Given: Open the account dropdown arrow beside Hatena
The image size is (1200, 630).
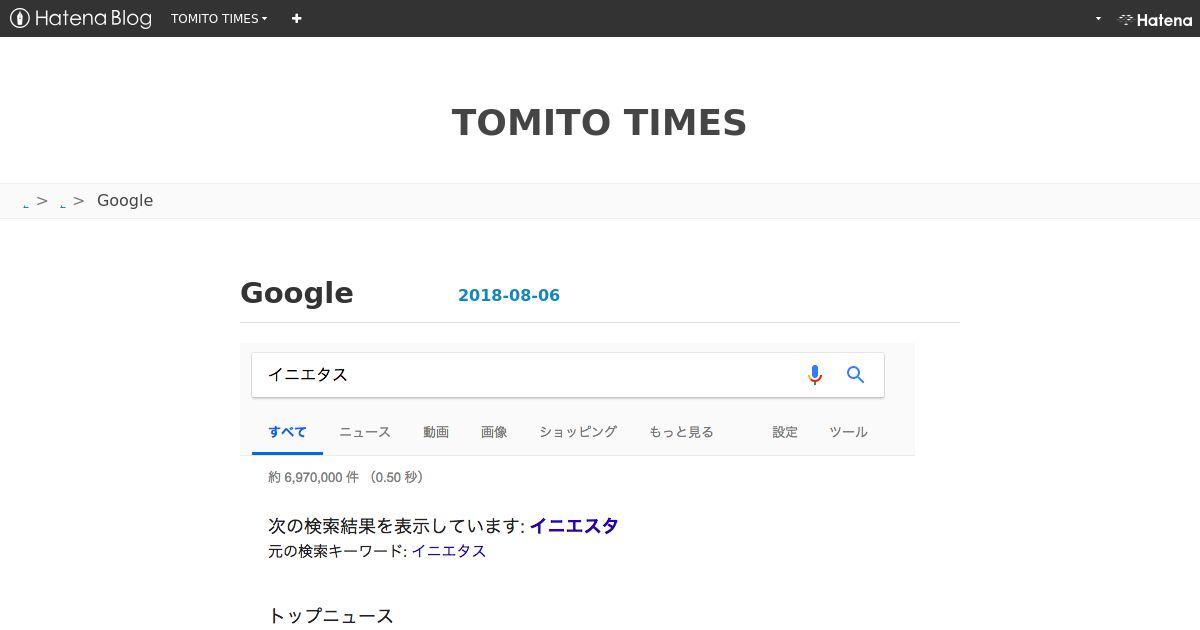Looking at the screenshot, I should tap(1098, 18).
